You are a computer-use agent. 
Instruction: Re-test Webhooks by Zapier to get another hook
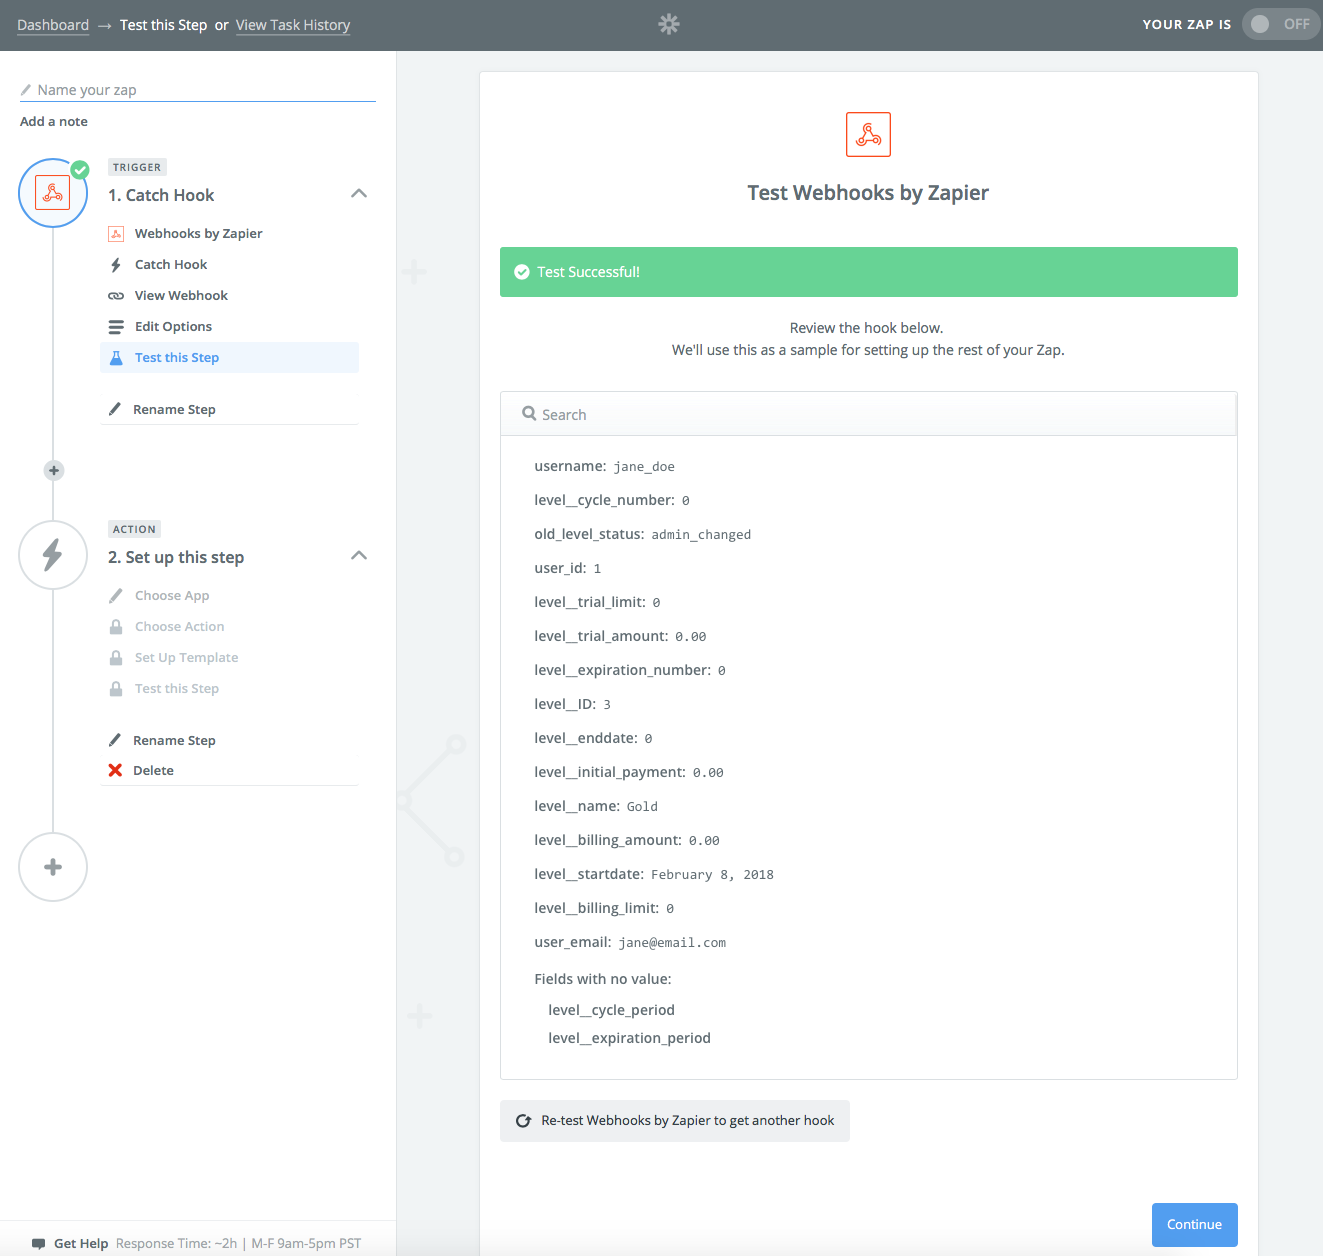[675, 1121]
